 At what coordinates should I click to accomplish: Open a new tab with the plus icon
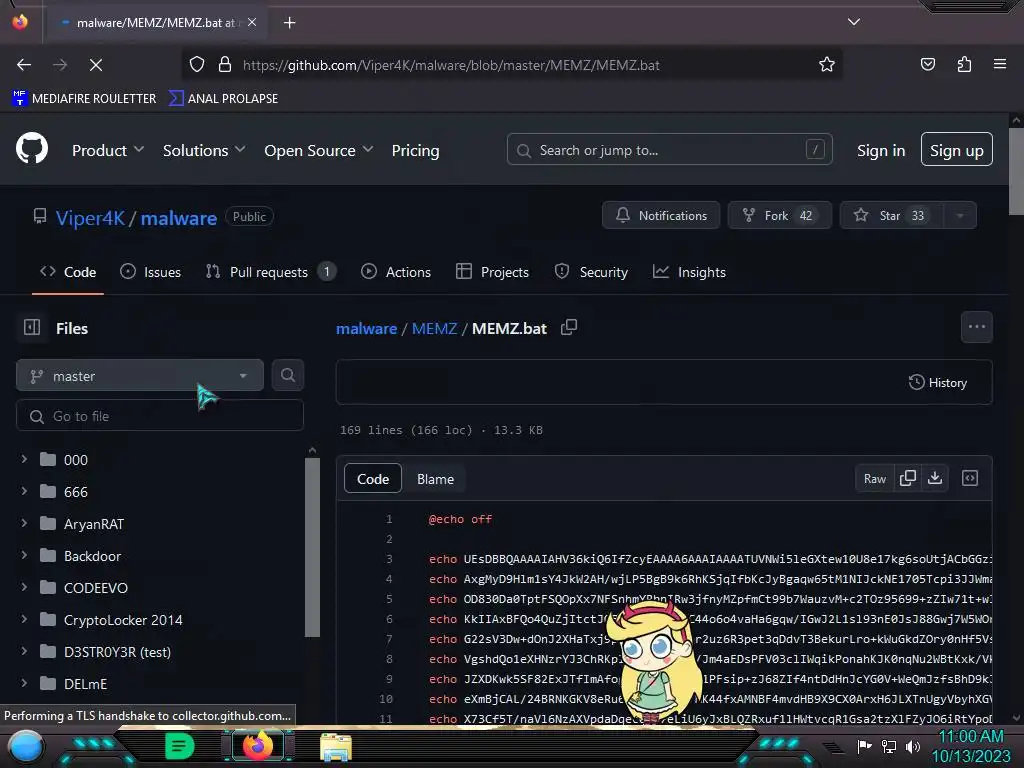[289, 23]
